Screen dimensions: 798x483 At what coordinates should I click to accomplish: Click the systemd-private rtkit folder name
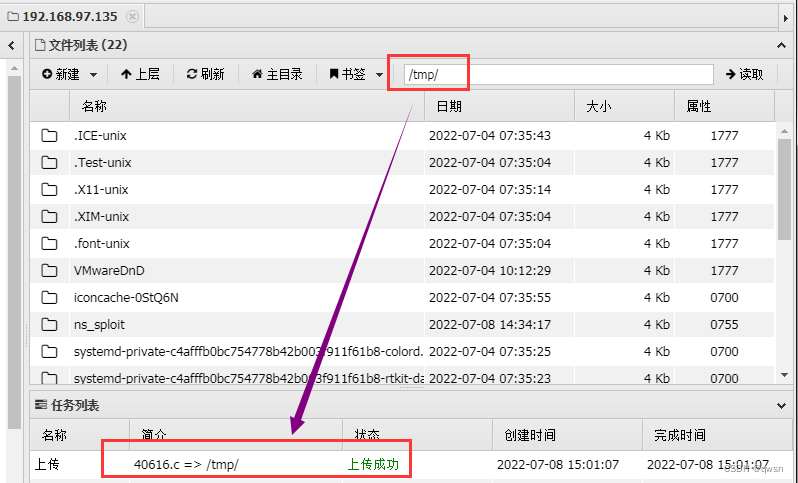(248, 378)
